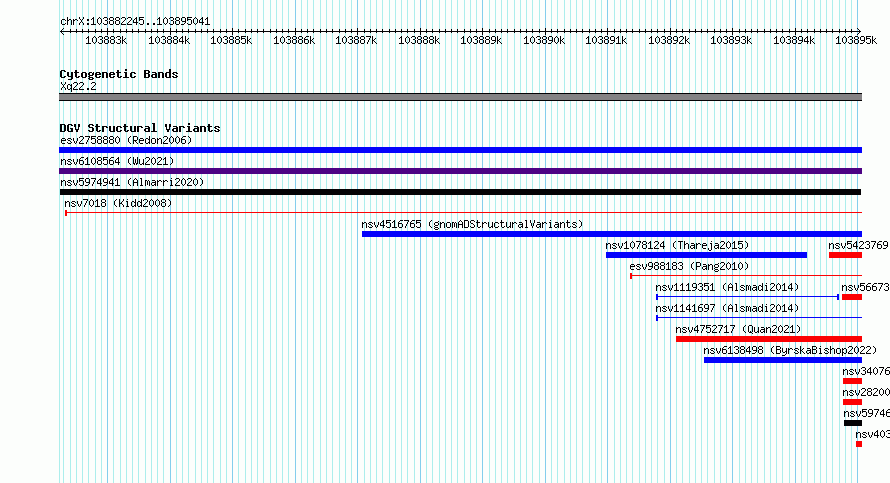Select the small black bar under nsv59746
Viewport: 890px width, 483px height.
pos(853,423)
